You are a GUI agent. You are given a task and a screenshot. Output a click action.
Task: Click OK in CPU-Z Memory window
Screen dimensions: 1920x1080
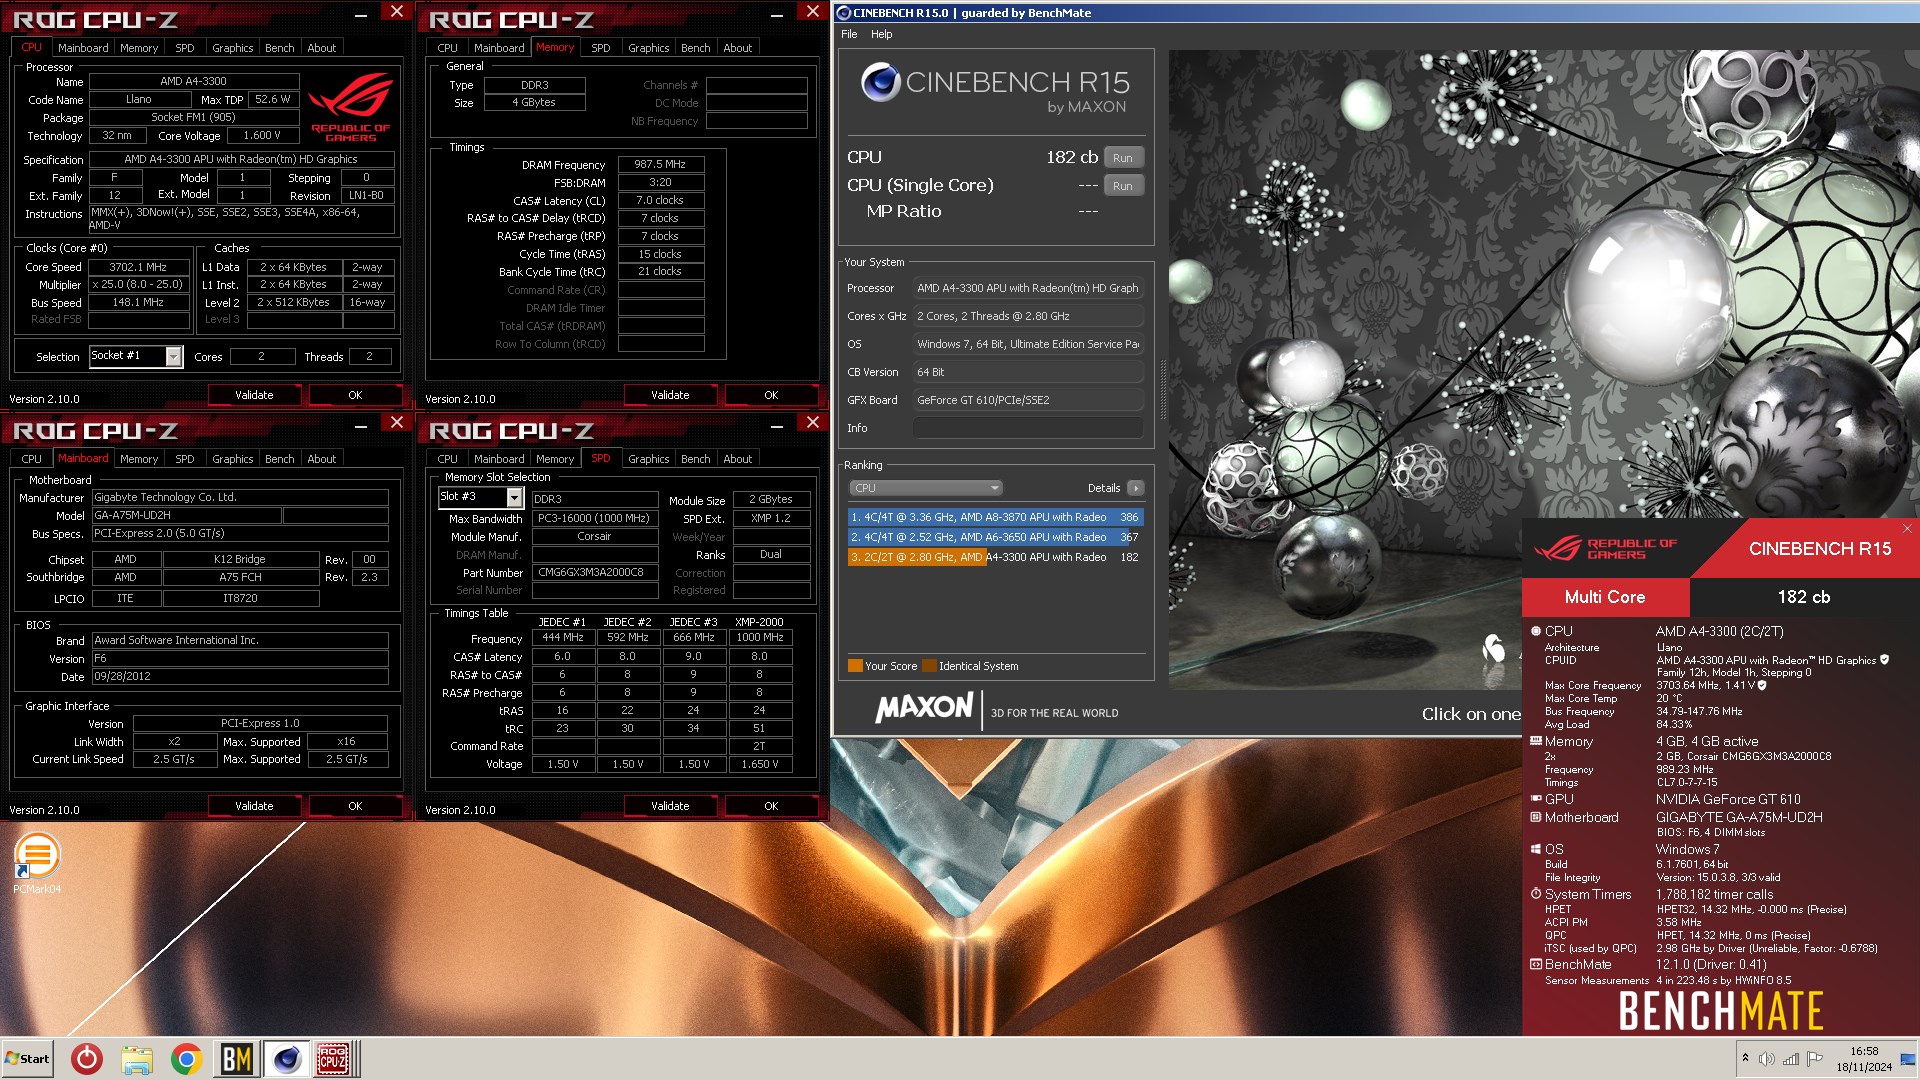coord(771,395)
